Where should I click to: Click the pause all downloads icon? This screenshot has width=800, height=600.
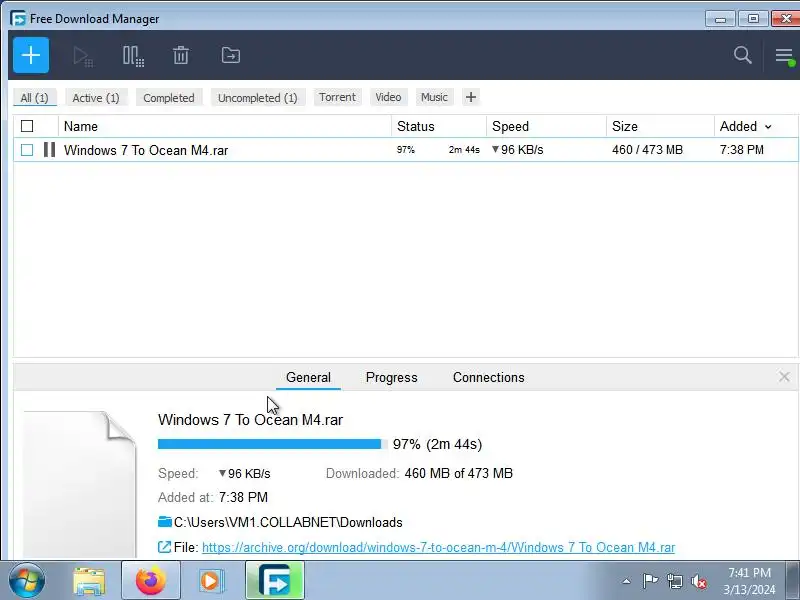click(x=133, y=56)
